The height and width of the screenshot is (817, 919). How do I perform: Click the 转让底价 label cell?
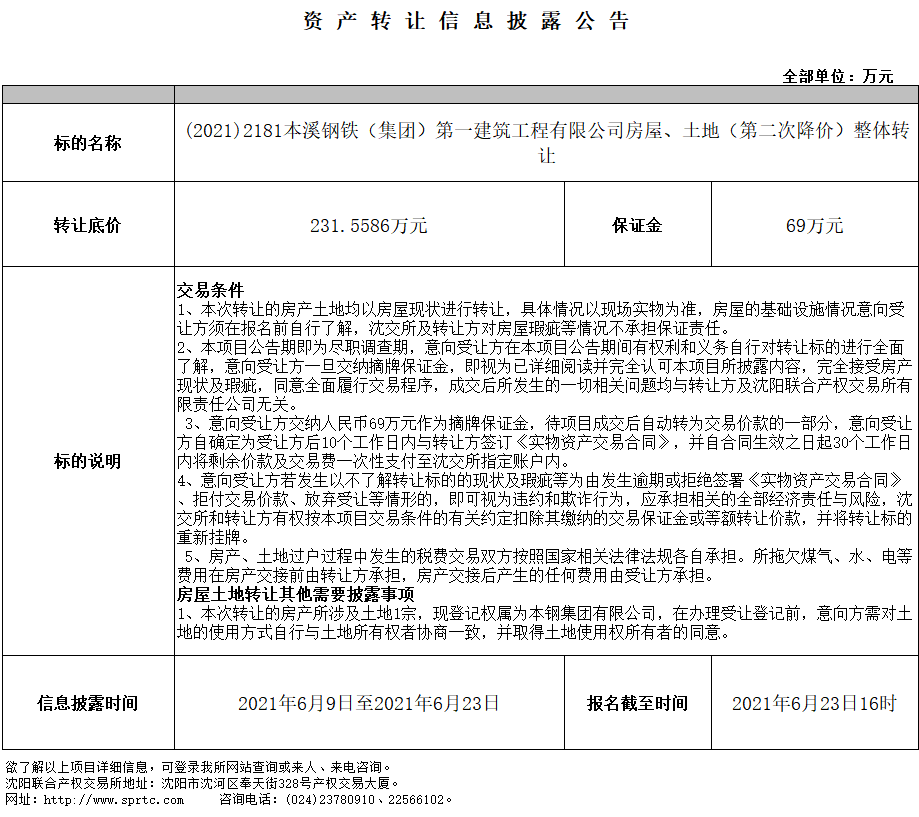click(87, 225)
